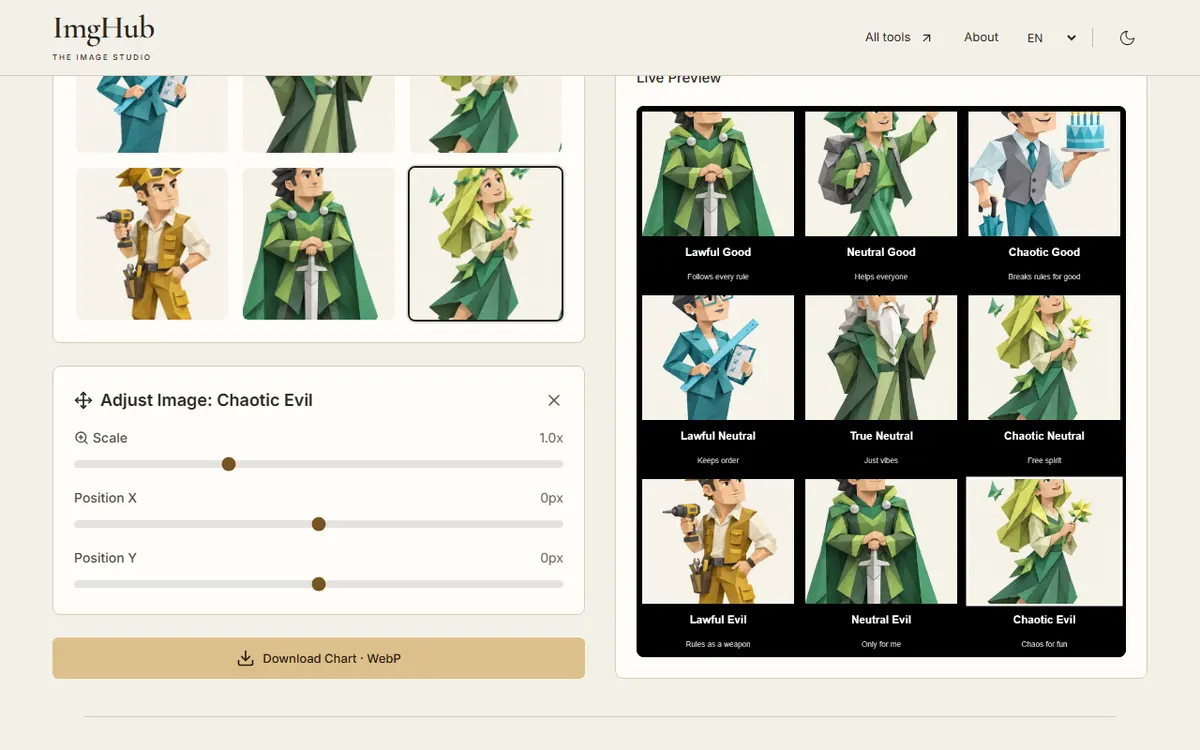The height and width of the screenshot is (750, 1200).
Task: Click the Lawful Good preview cell image
Action: coord(718,174)
